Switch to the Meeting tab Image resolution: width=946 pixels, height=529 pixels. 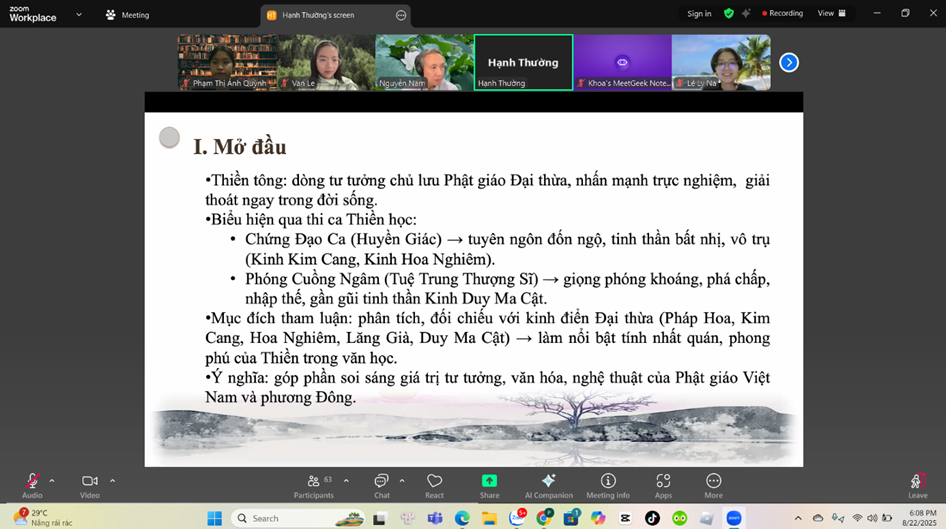click(x=127, y=15)
